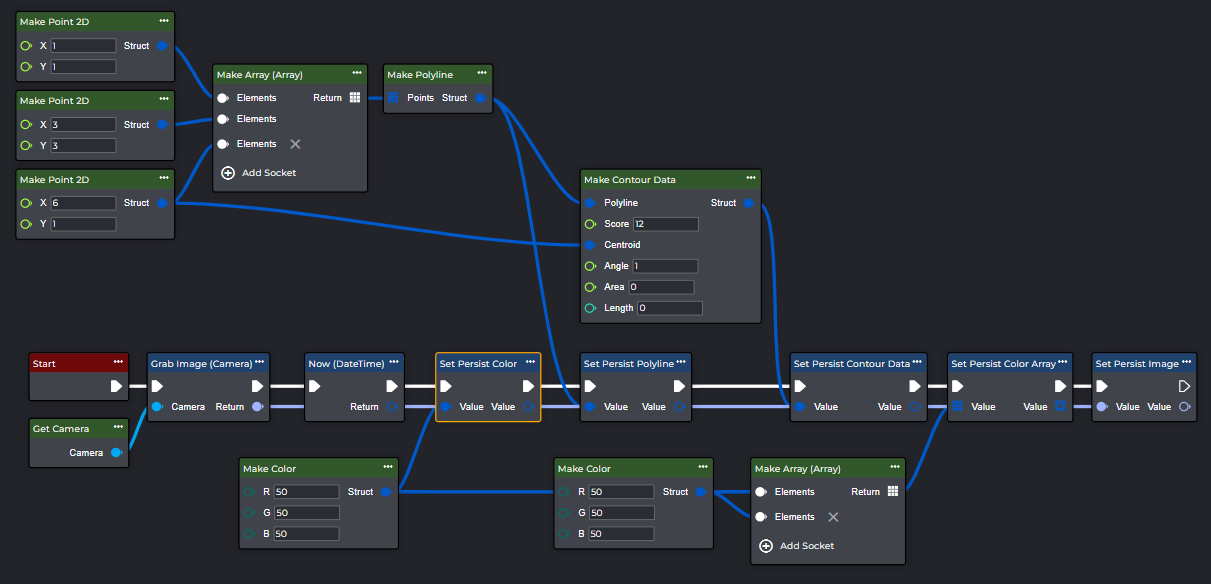
Task: Click the Angle input field in Make Contour Data
Action: (664, 266)
